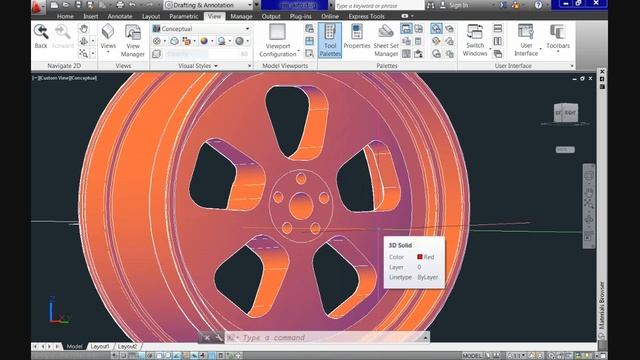The image size is (640, 360).
Task: Open the Parametric ribbon tab
Action: 183,16
